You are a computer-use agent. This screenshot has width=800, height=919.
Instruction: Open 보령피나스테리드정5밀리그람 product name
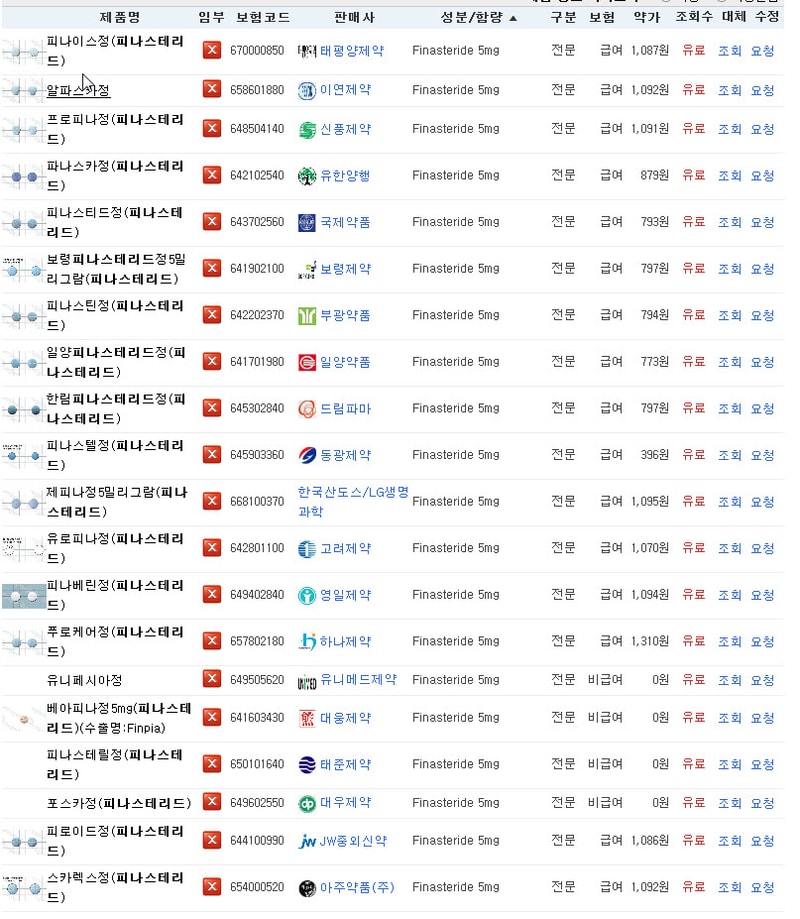pos(116,268)
